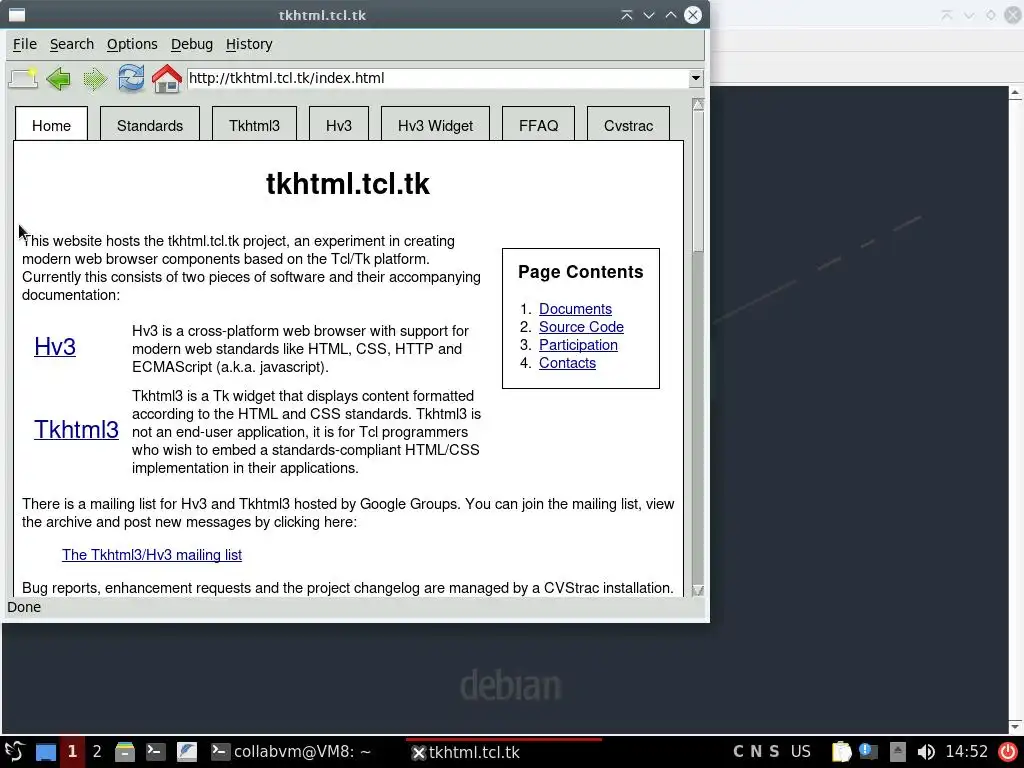Click the Caps Lock C indicator
Viewport: 1024px width, 768px height.
pos(738,752)
